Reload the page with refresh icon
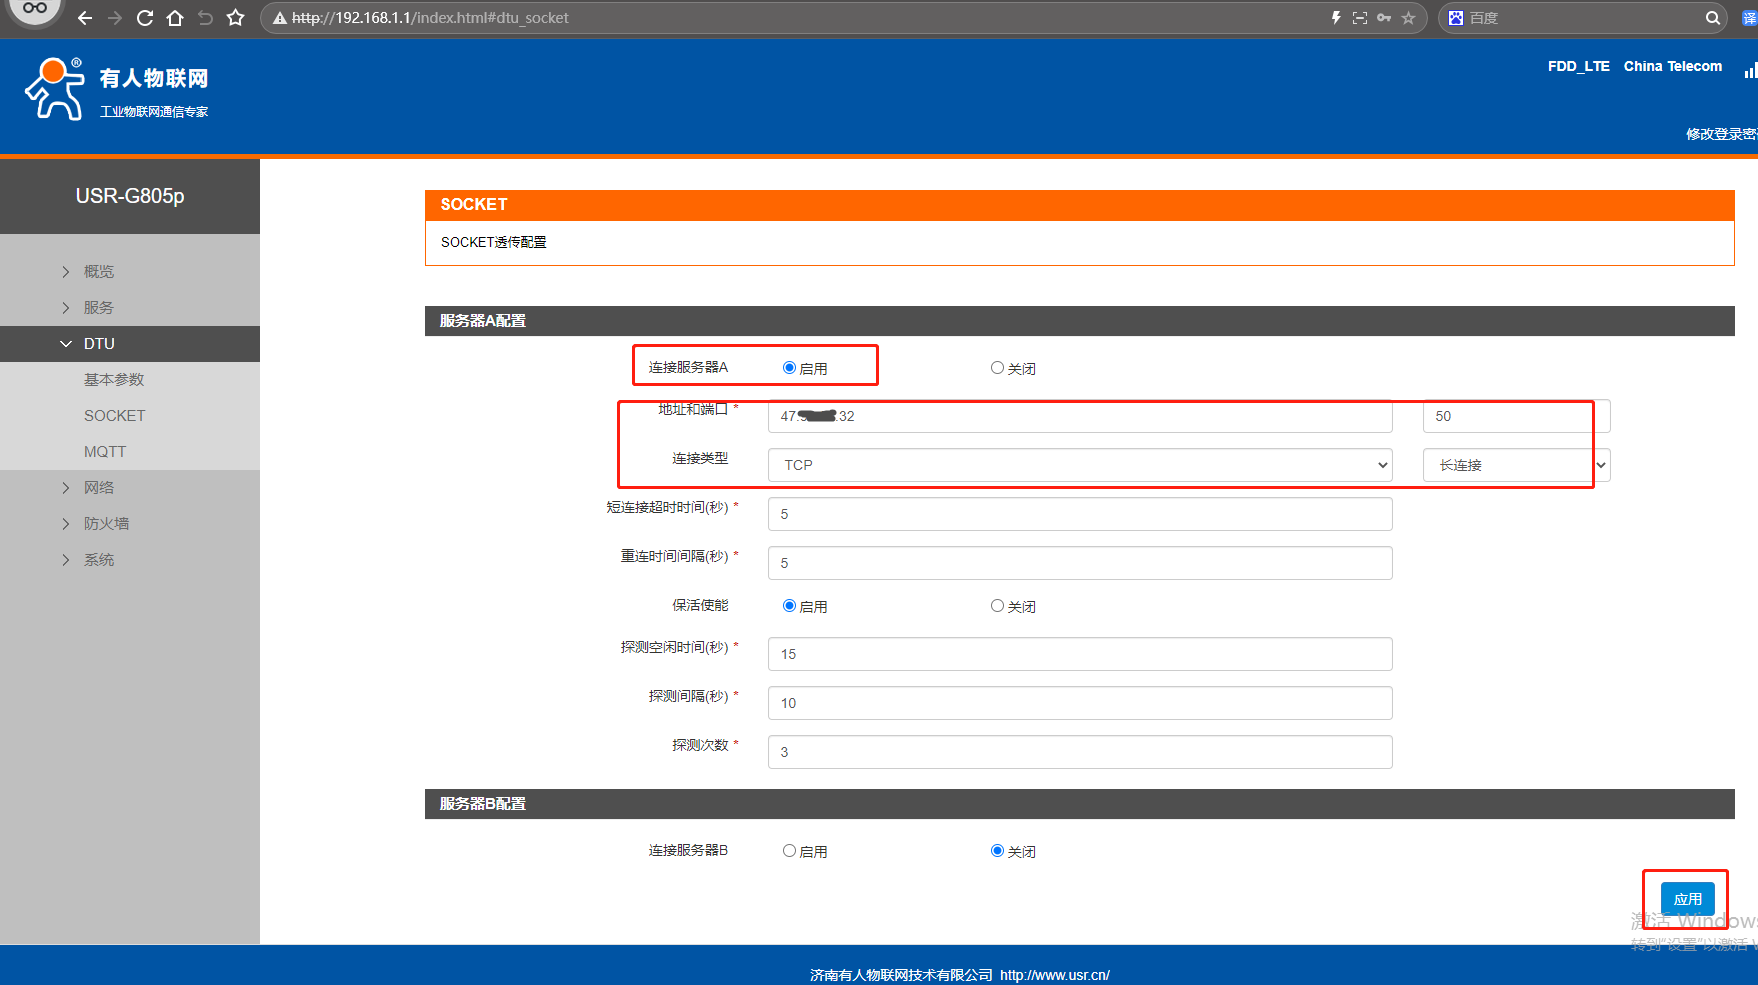The image size is (1758, 985). [x=145, y=18]
